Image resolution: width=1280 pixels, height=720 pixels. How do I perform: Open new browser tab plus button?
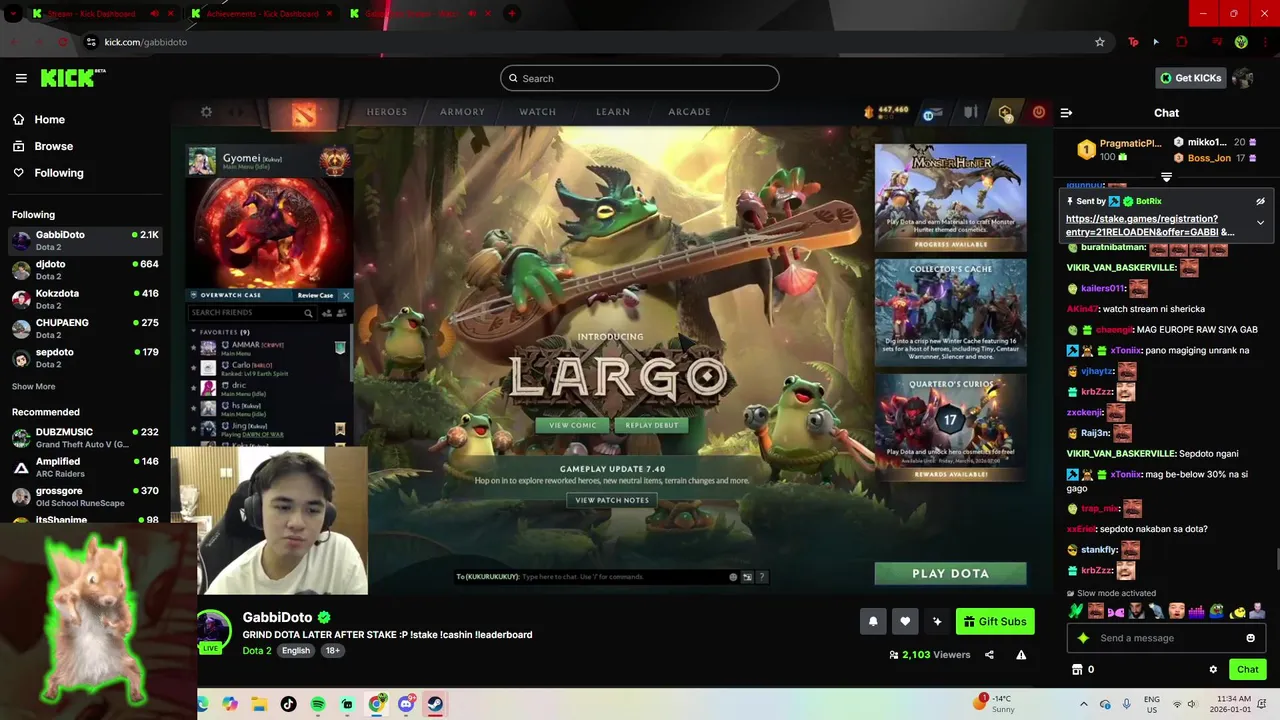[x=512, y=14]
